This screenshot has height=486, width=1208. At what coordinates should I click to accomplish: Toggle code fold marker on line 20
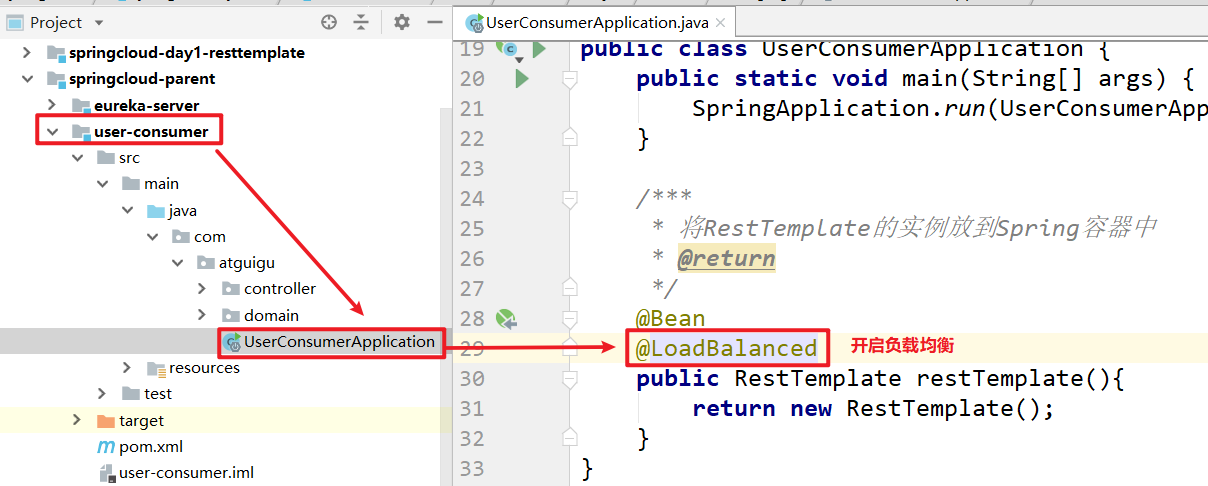[570, 79]
